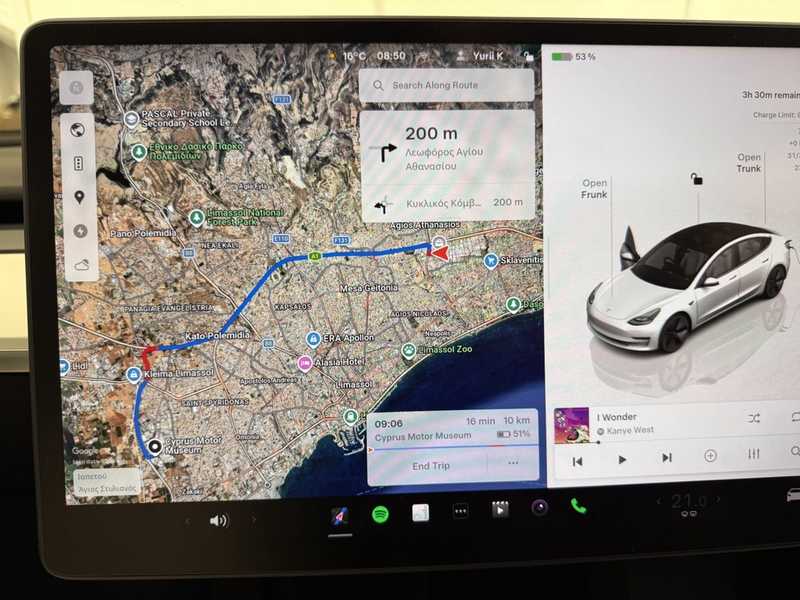The image size is (800, 600).
Task: Tap the lock icon in the top status bar
Action: [528, 56]
